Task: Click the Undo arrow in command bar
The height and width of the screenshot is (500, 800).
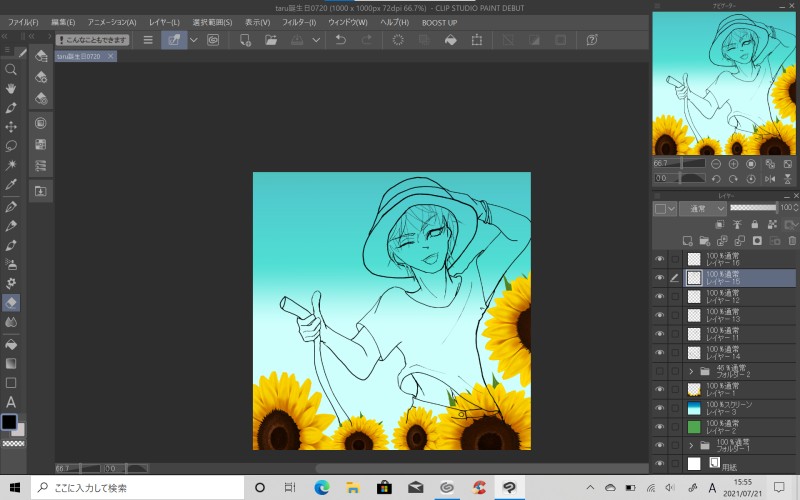Action: [341, 40]
